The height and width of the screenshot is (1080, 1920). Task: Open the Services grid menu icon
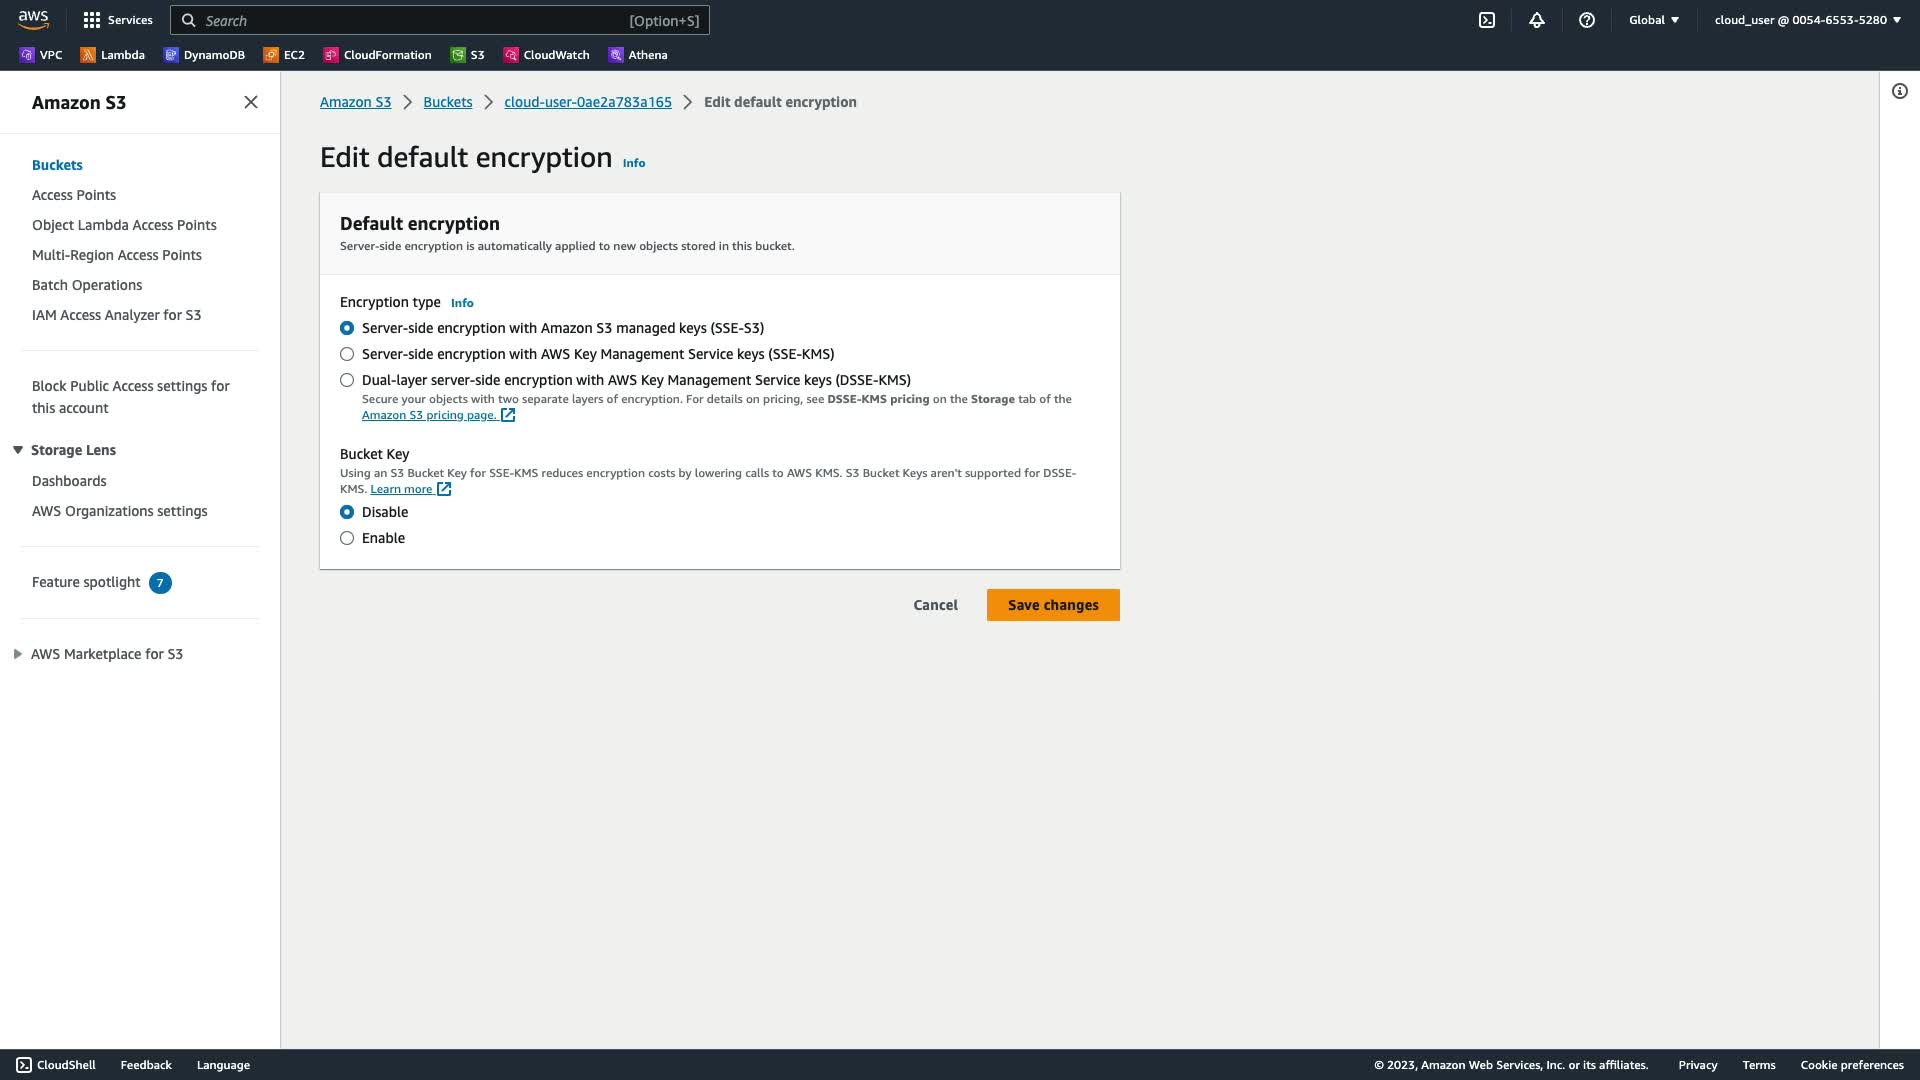click(x=92, y=20)
